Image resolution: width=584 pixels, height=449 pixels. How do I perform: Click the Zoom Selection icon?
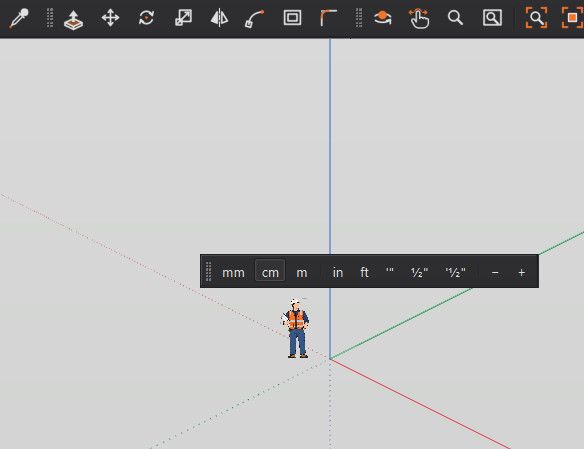click(x=572, y=17)
